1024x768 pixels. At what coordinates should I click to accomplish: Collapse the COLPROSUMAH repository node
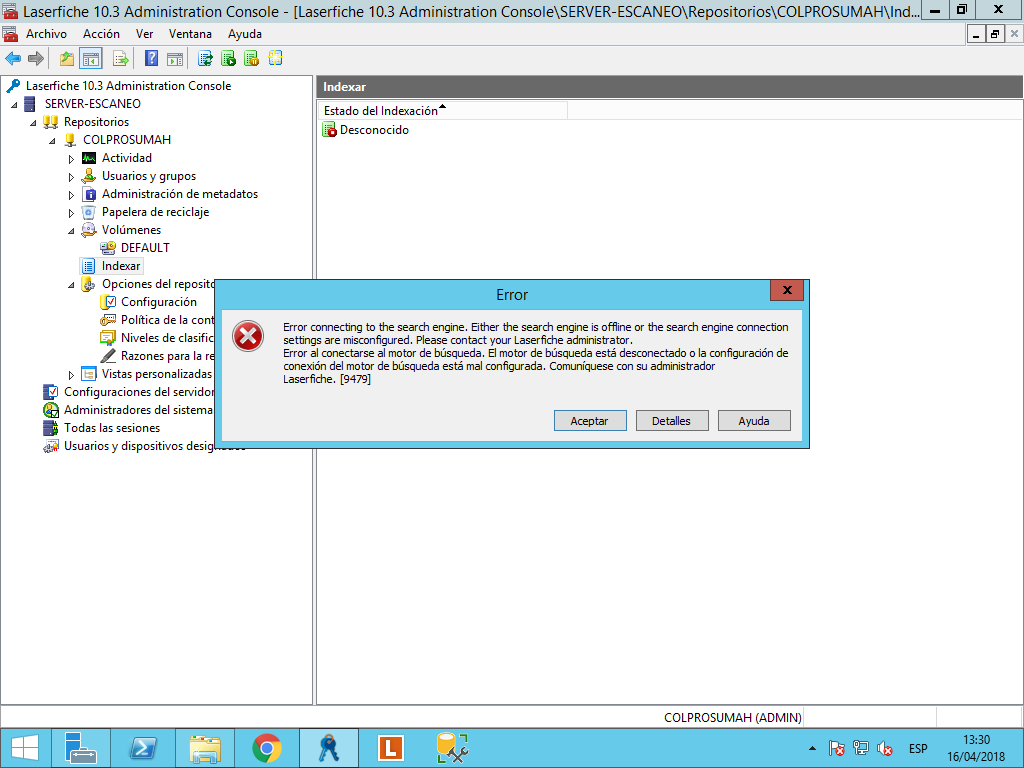52,140
